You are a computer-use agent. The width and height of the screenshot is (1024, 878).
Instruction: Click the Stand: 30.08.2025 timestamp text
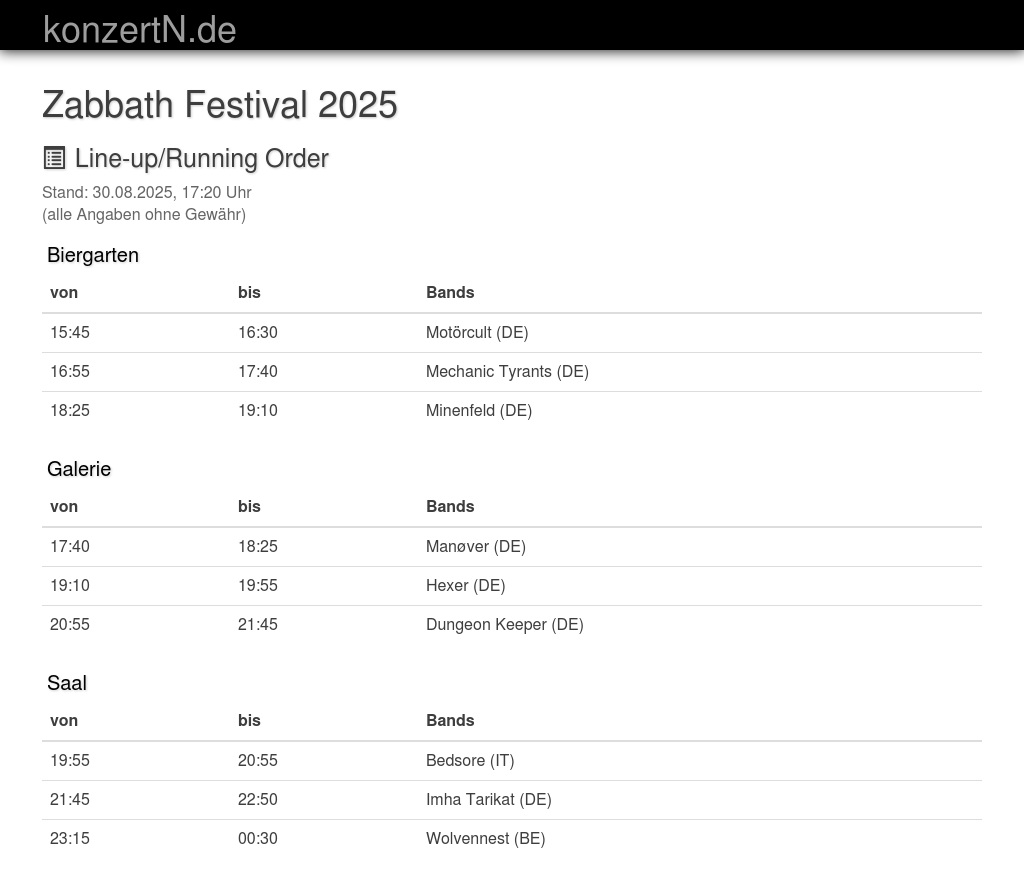click(147, 192)
